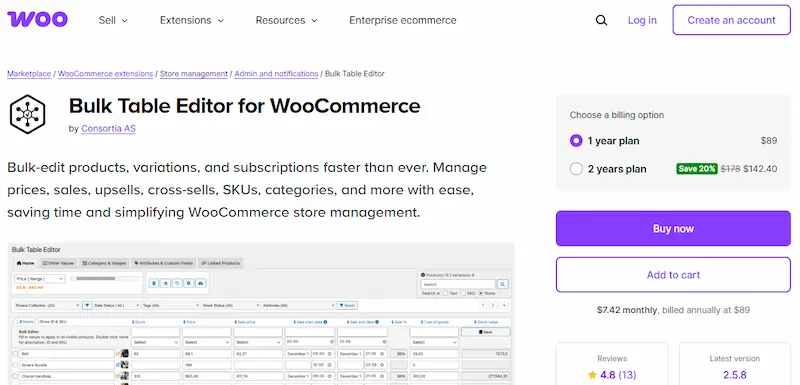Screen dimensions: 800x385
Task: Open the Select dropdown under Cost of goods
Action: (x=434, y=342)
